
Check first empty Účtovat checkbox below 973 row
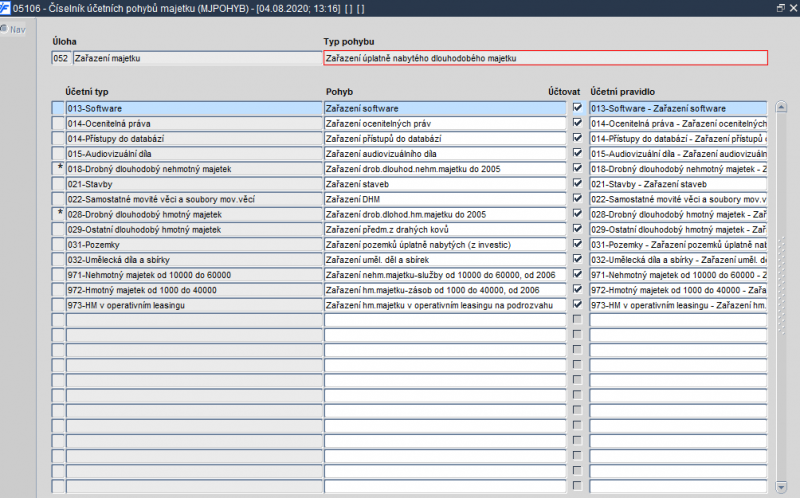point(577,319)
